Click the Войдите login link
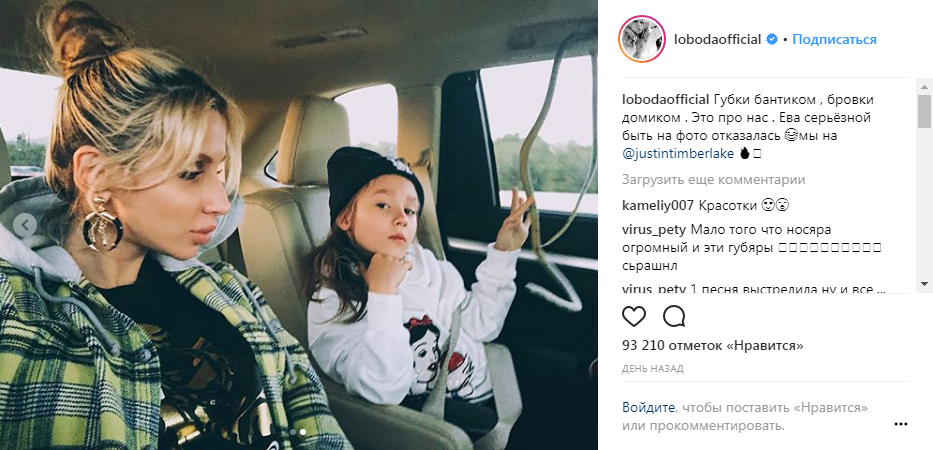This screenshot has width=933, height=450. (x=649, y=408)
